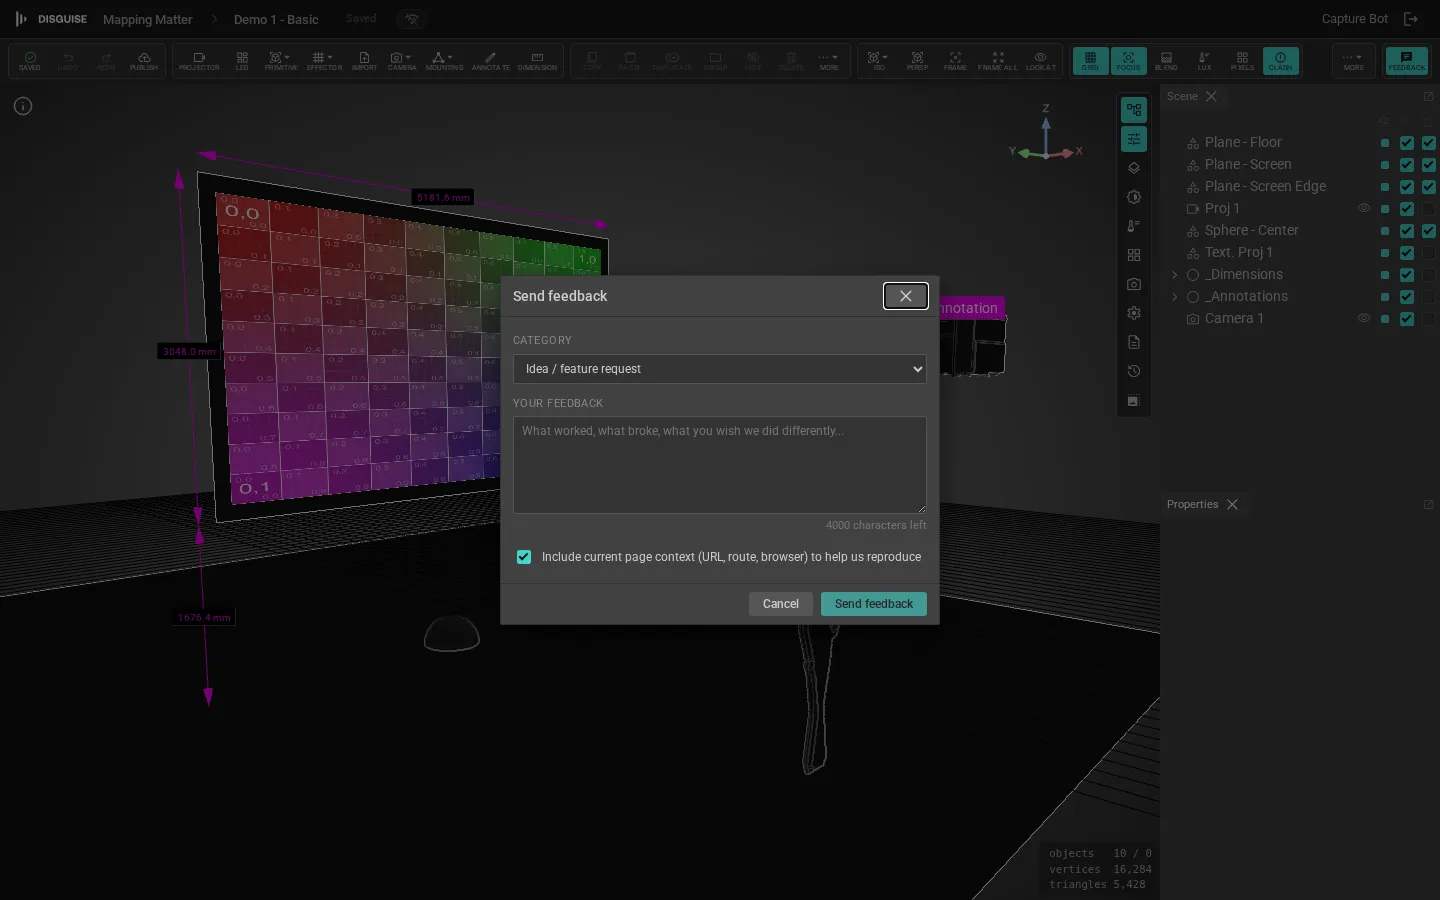
Task: Click Cancel in feedback dialog
Action: [780, 604]
